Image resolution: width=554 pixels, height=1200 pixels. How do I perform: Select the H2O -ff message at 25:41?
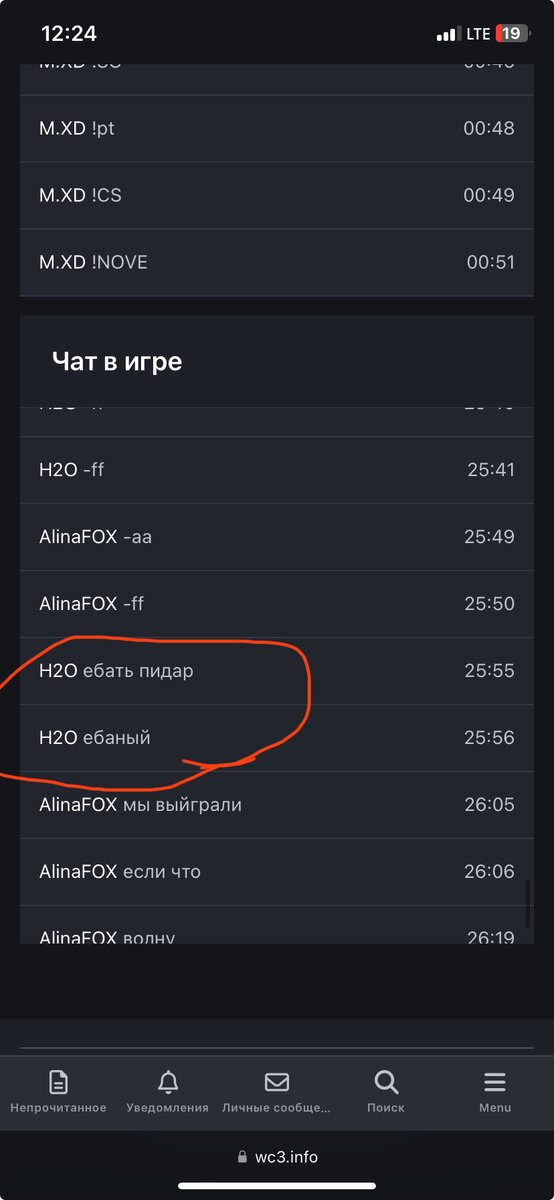(x=277, y=470)
